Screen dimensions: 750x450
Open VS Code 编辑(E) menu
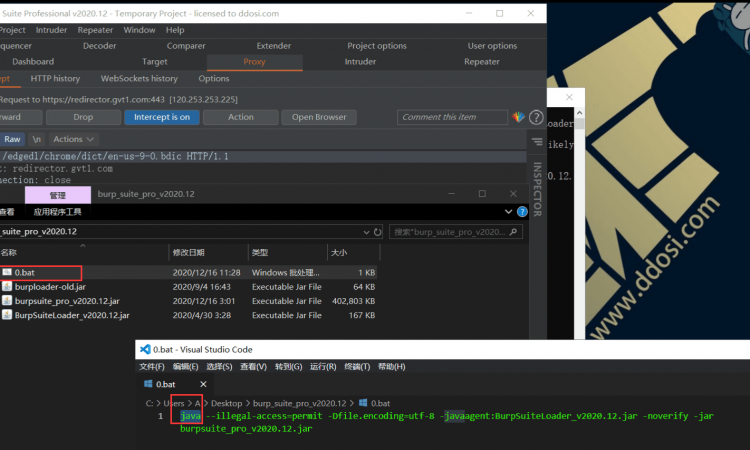[186, 367]
